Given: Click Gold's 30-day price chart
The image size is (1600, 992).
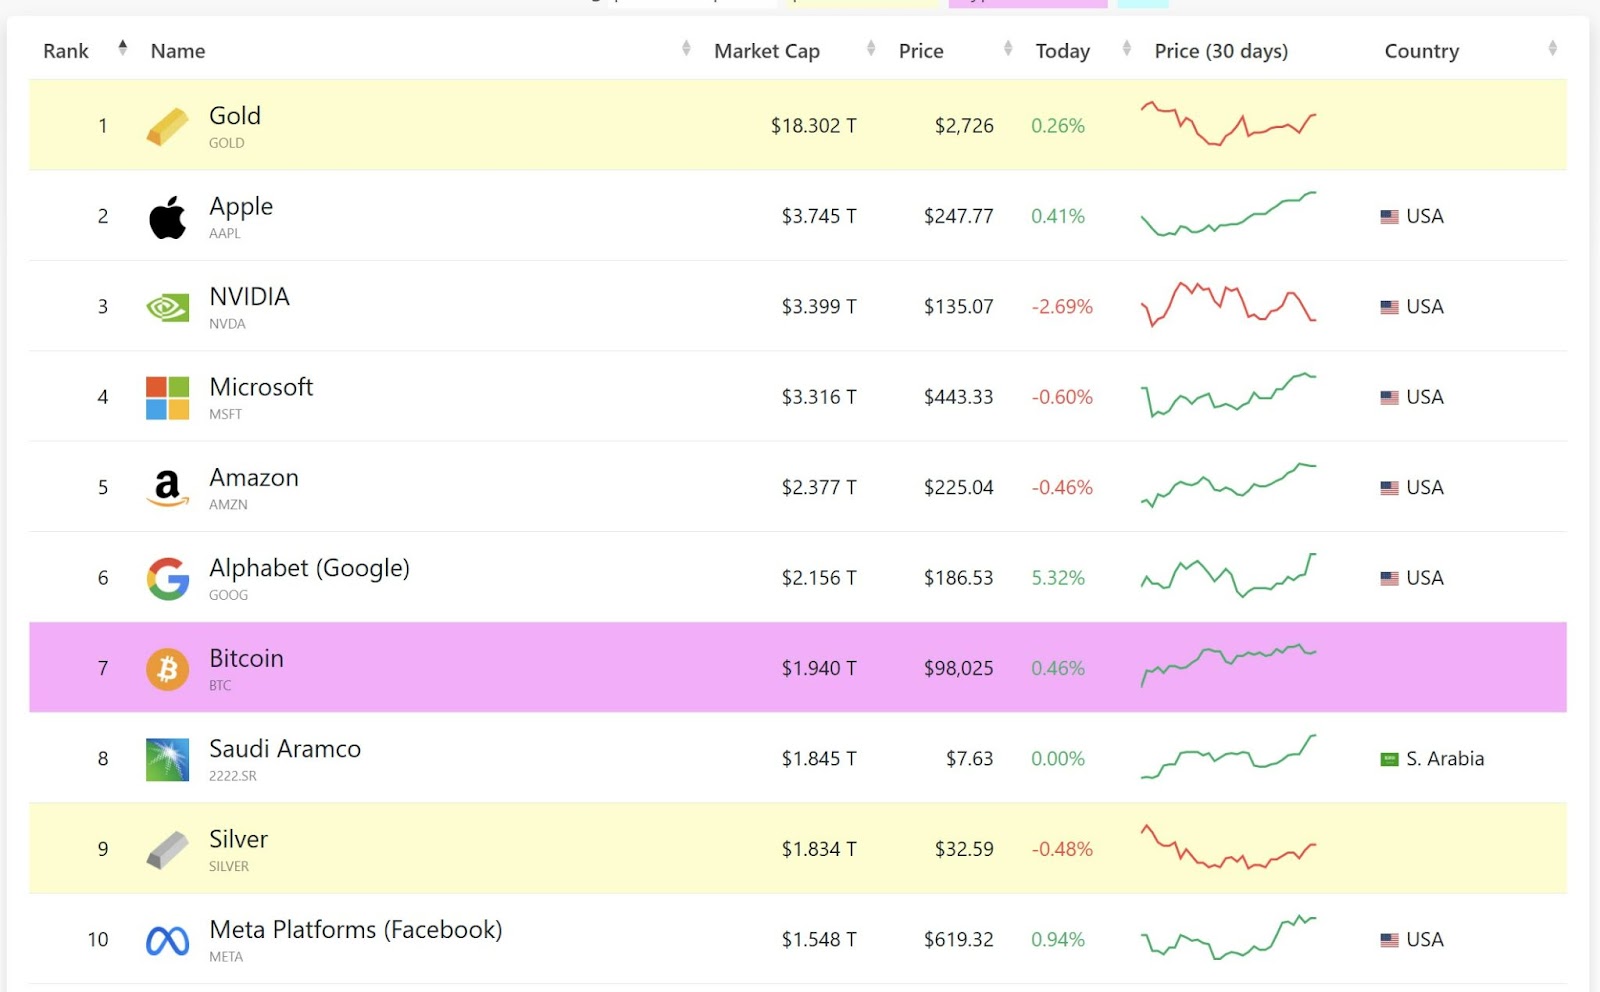Looking at the screenshot, I should 1229,124.
